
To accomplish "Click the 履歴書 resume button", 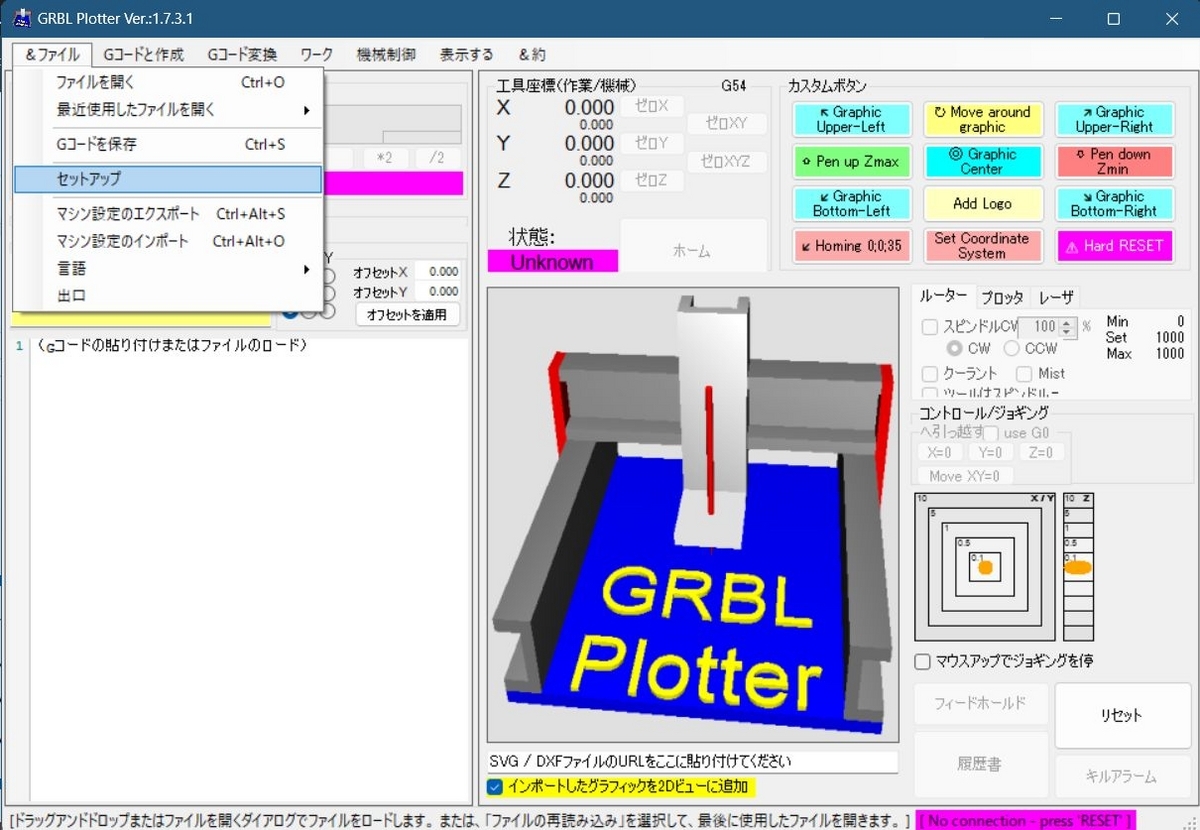I will click(x=981, y=764).
